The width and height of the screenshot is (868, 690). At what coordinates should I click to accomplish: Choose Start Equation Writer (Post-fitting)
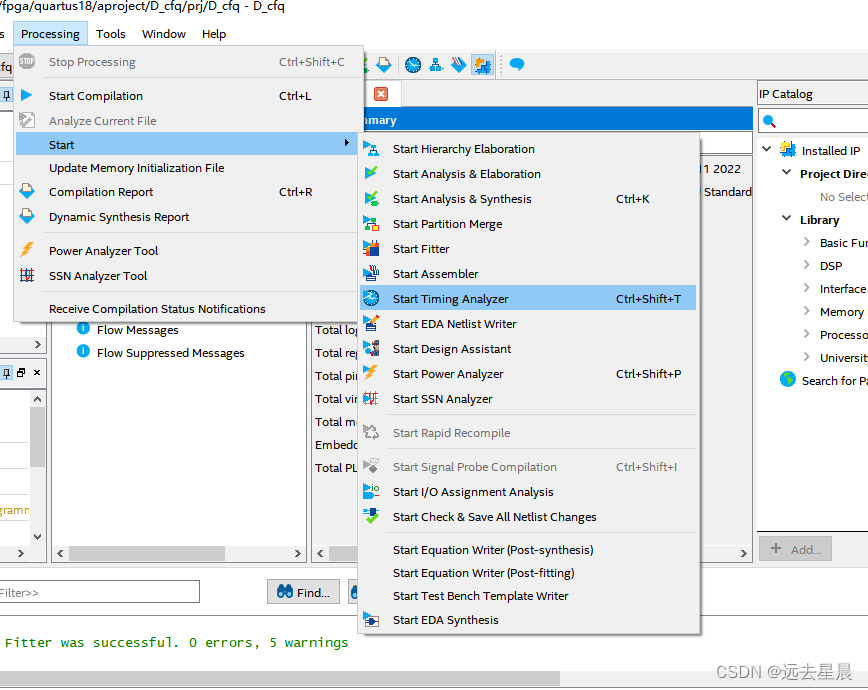[x=529, y=573]
